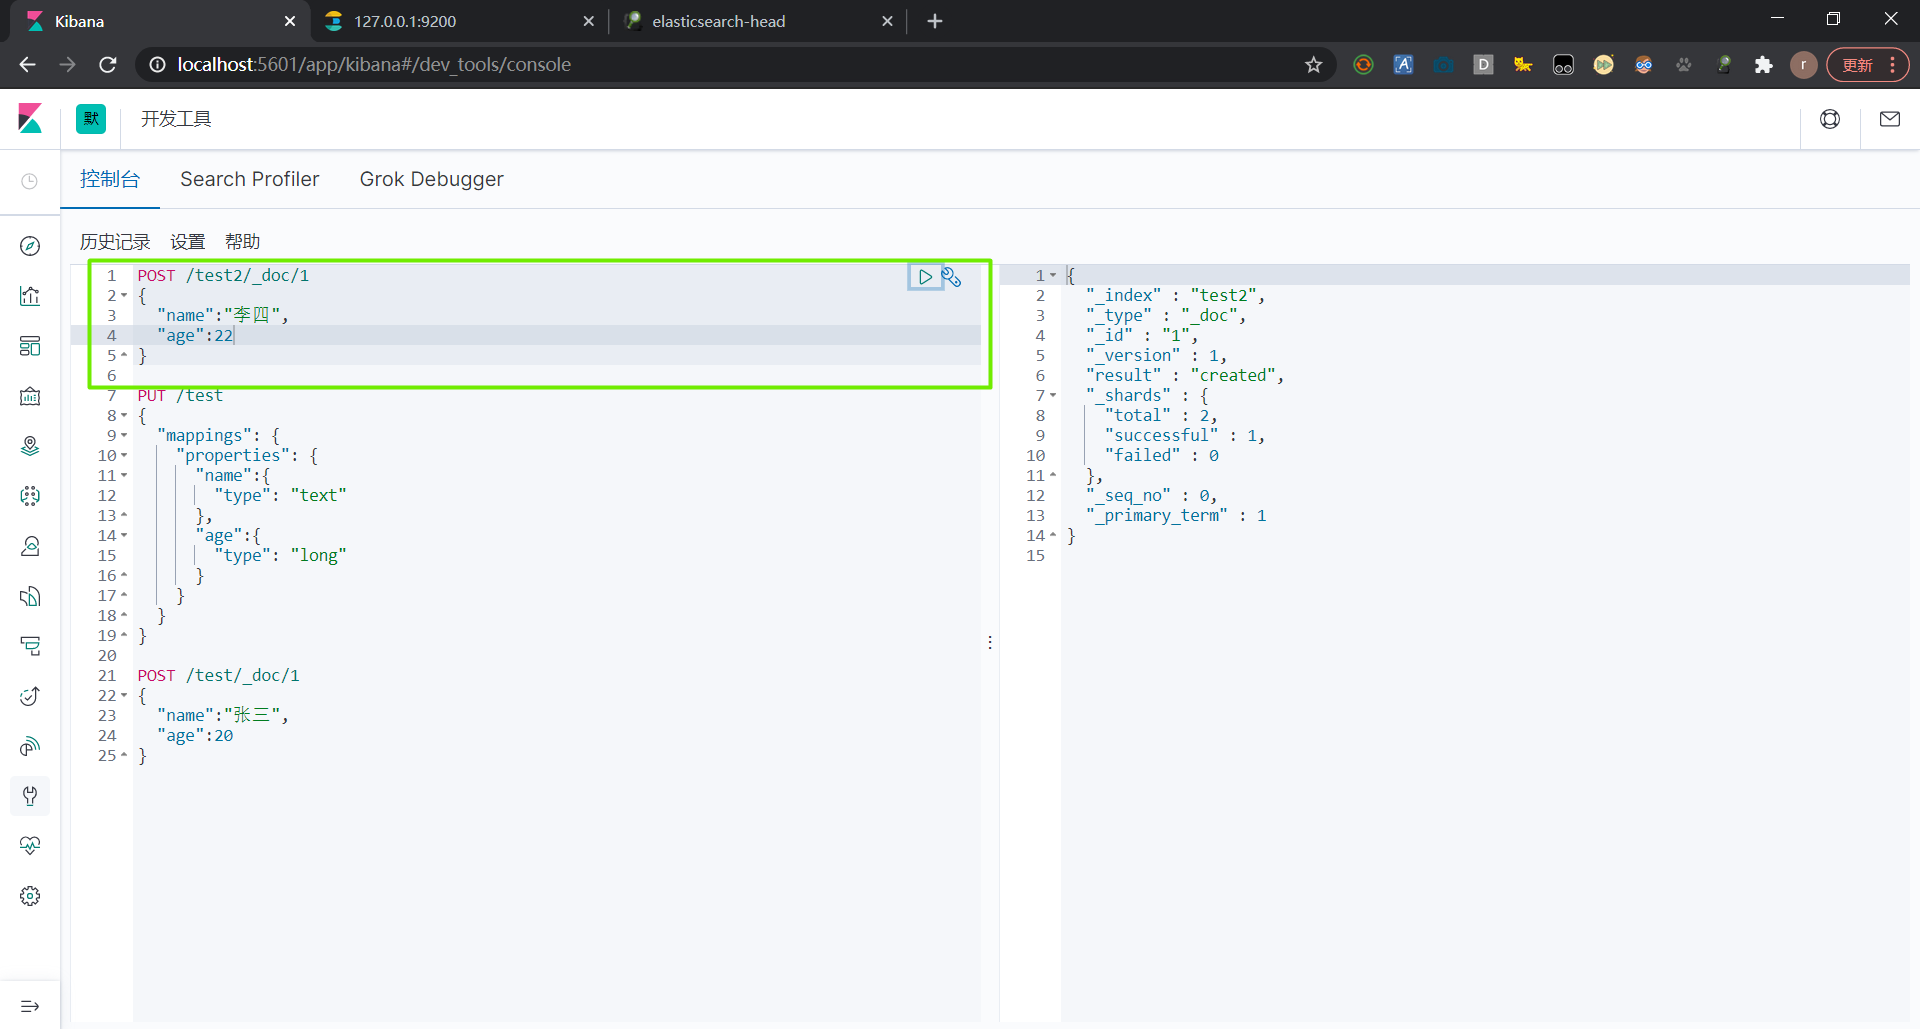Open the space selector avatar 默
1921x1029 pixels.
coord(91,119)
